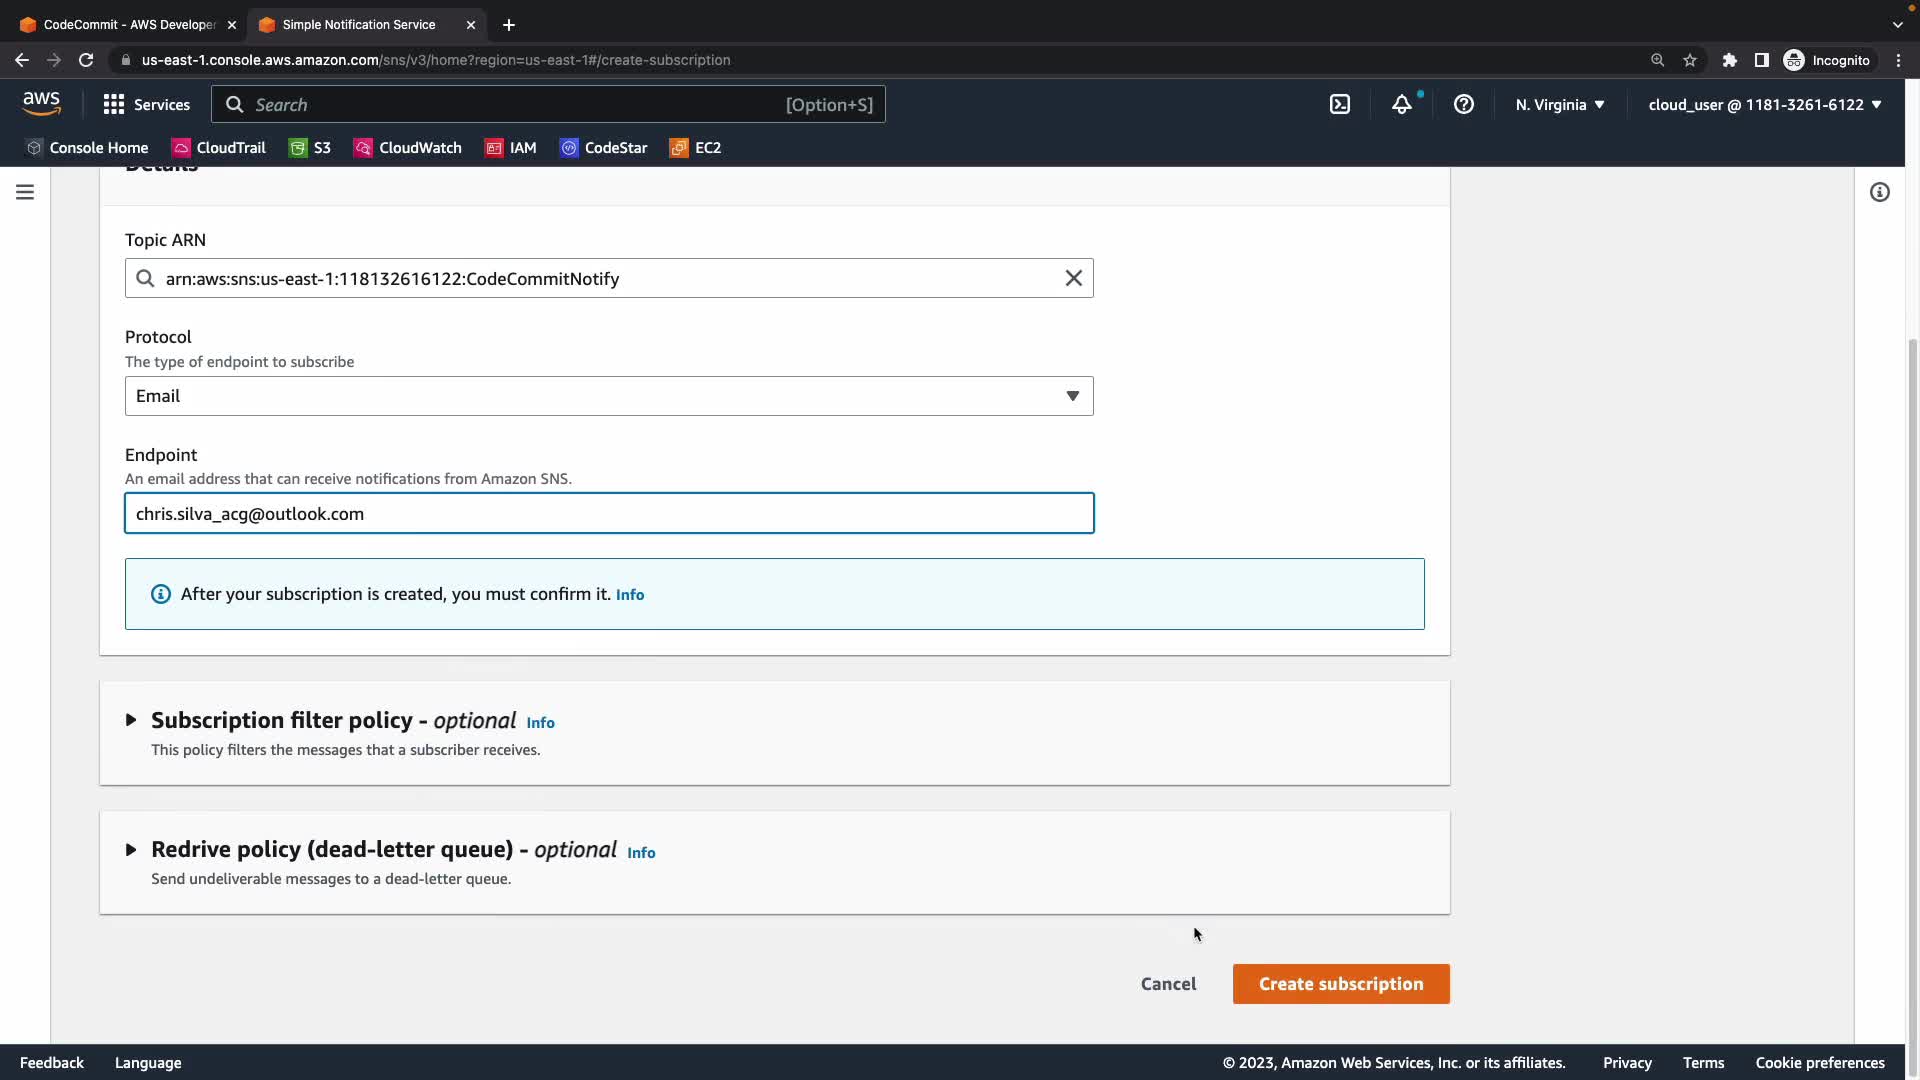Screen dimensions: 1920x1080
Task: Click the Endpoint email input field
Action: 609,514
